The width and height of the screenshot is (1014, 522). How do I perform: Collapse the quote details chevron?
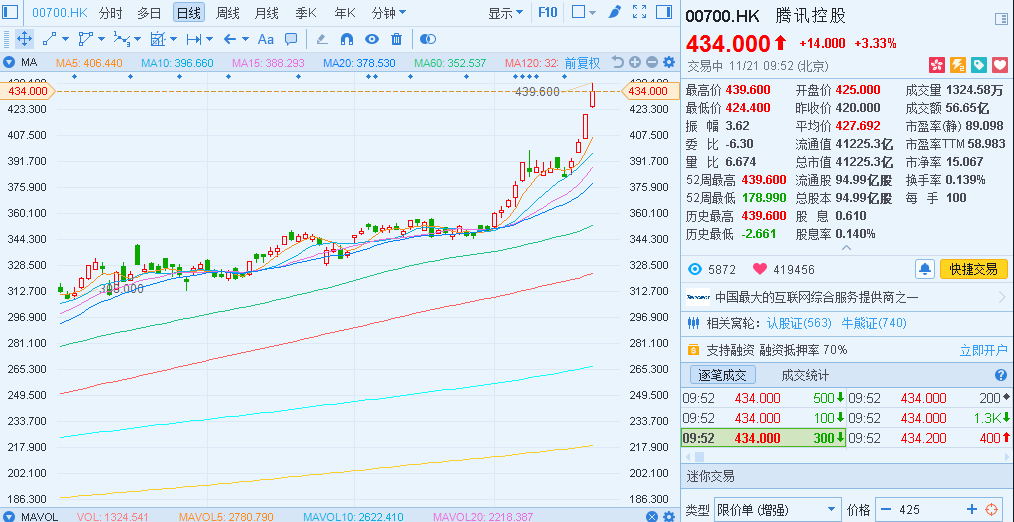[846, 248]
